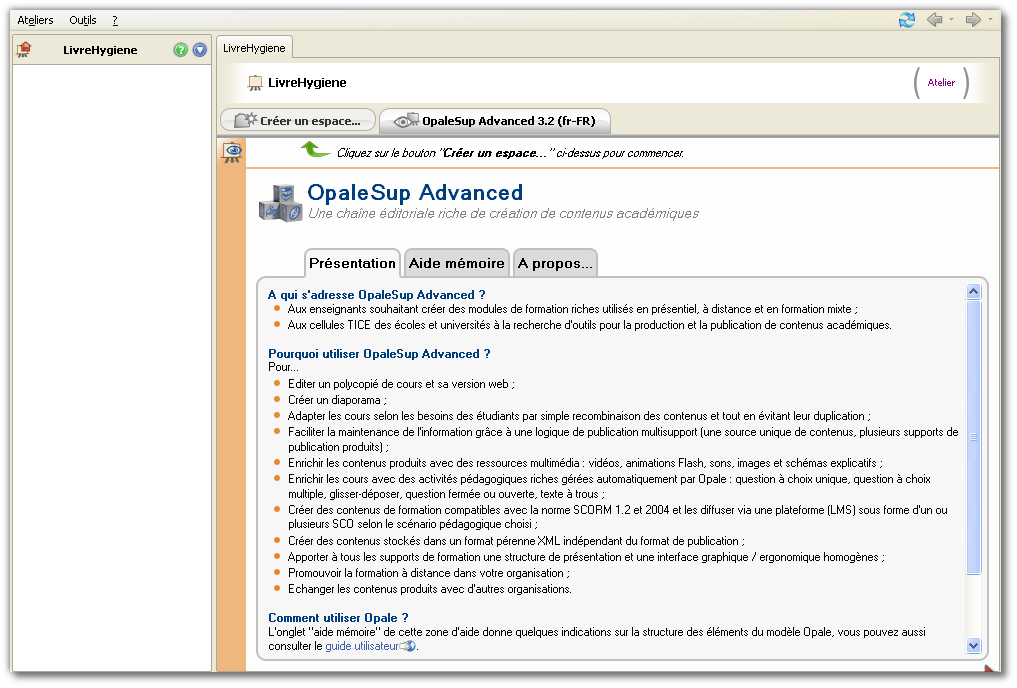Click the OpaleSup Advanced 3.2 (fr-FR) button
The height and width of the screenshot is (688, 1017).
point(495,121)
